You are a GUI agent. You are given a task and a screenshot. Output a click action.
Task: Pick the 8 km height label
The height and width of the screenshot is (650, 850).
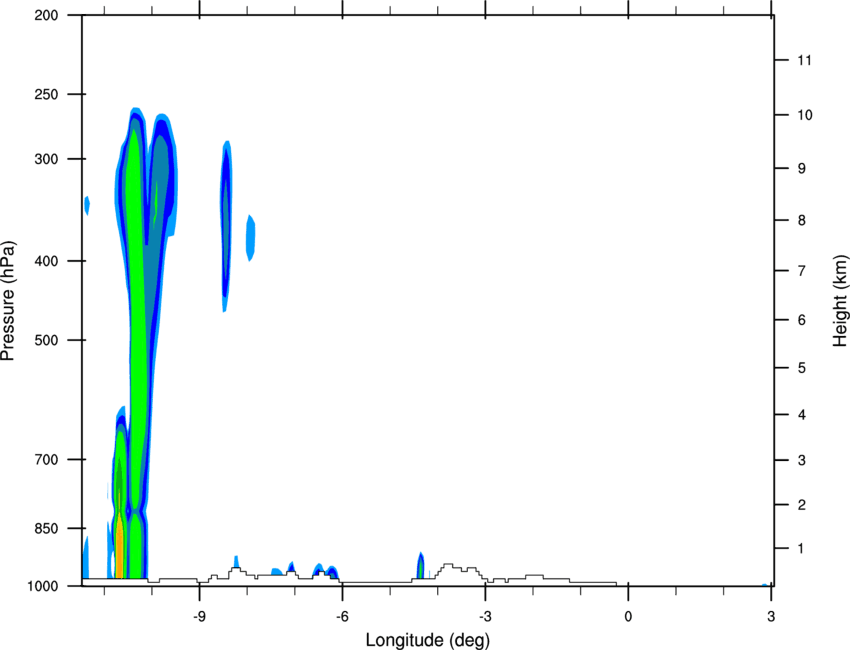(x=801, y=220)
